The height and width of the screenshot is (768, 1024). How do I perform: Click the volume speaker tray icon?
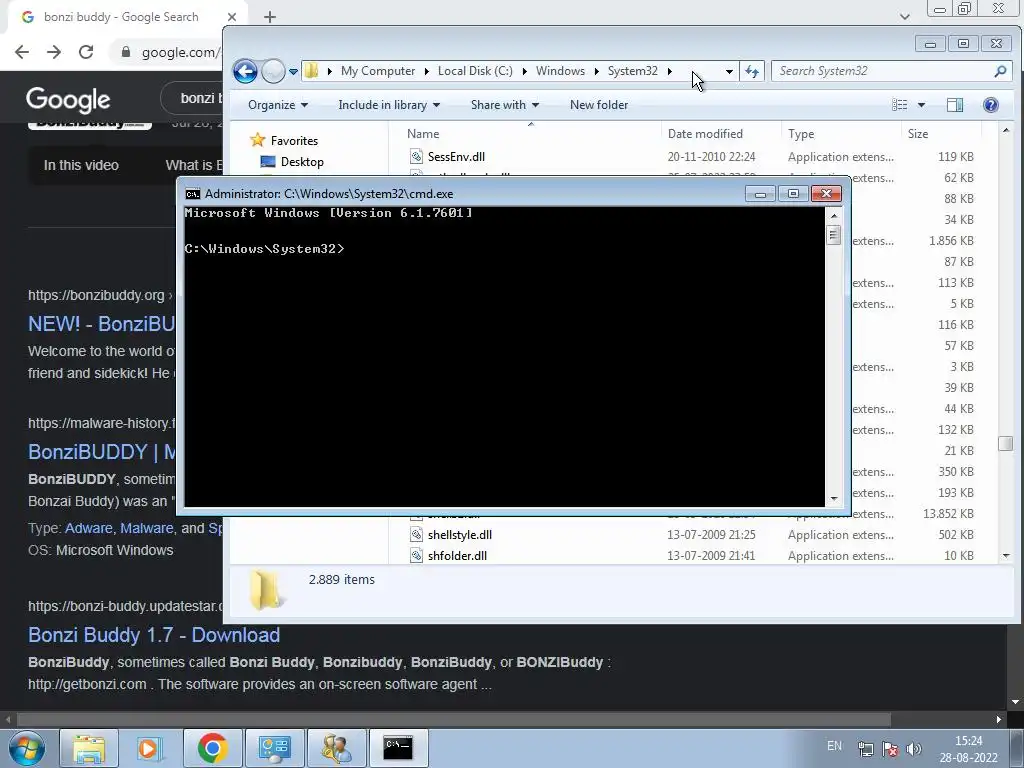pos(914,749)
